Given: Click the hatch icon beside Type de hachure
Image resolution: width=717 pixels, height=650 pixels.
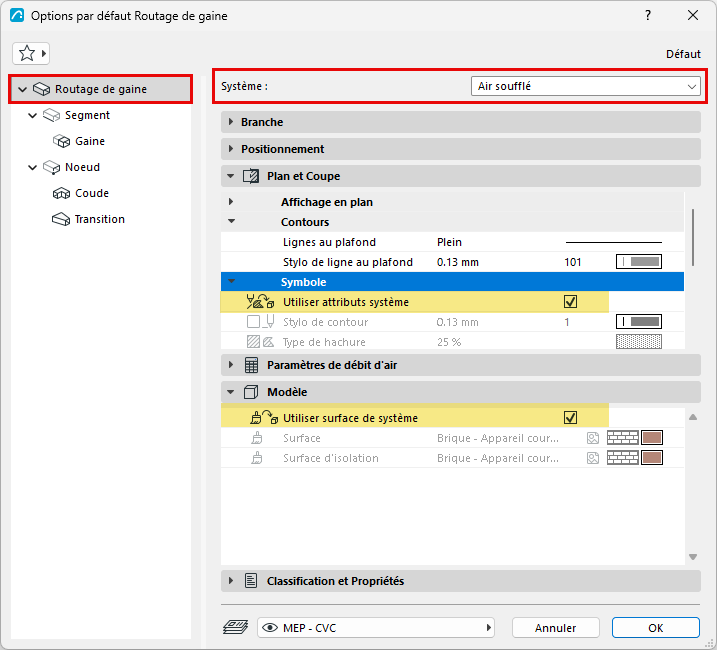Looking at the screenshot, I should tap(260, 342).
